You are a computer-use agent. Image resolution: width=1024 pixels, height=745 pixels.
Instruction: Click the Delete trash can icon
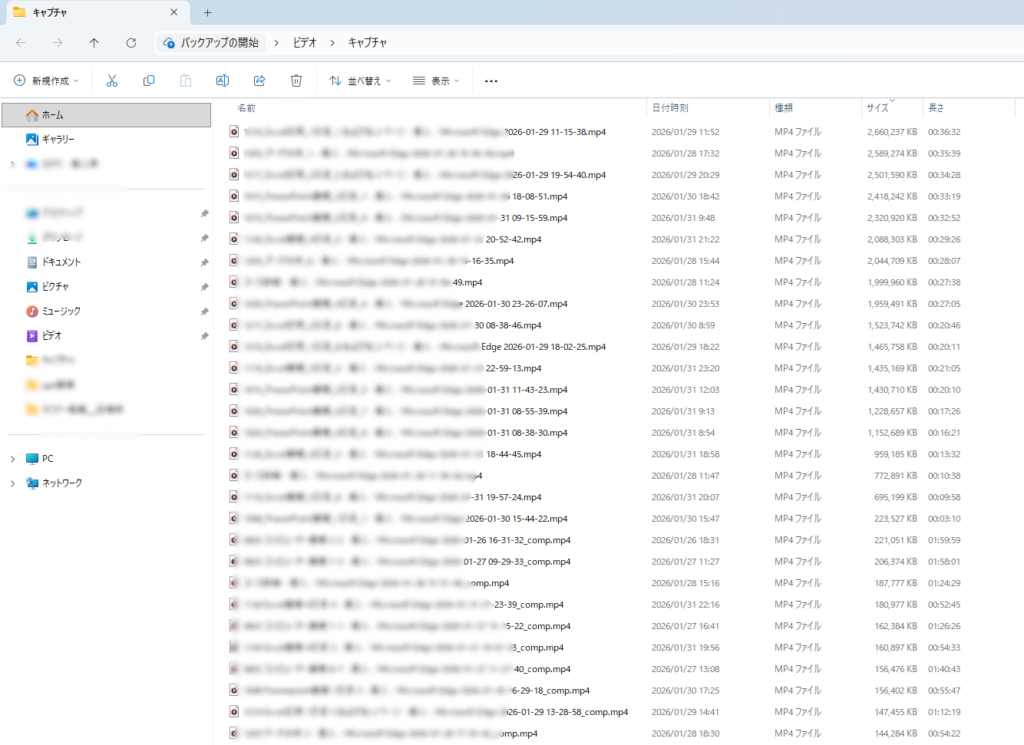[296, 81]
